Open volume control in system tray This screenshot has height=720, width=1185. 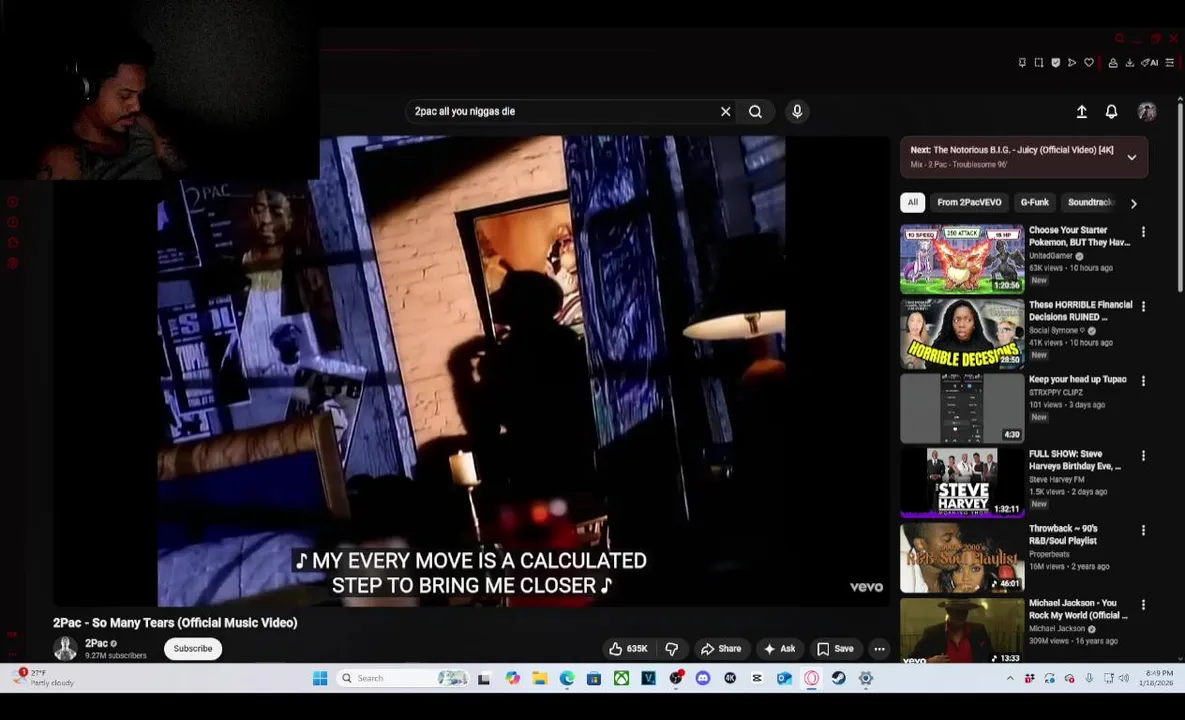click(x=1124, y=678)
